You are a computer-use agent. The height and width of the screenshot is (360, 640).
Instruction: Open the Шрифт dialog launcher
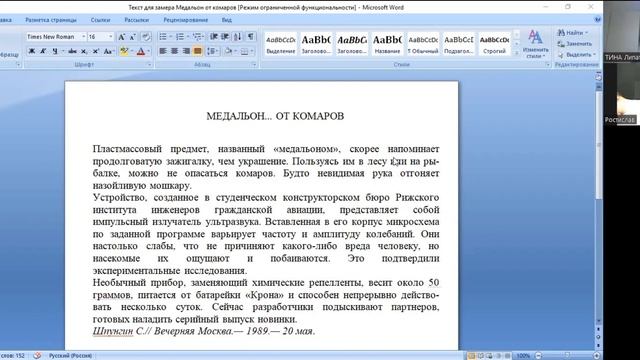tap(149, 64)
